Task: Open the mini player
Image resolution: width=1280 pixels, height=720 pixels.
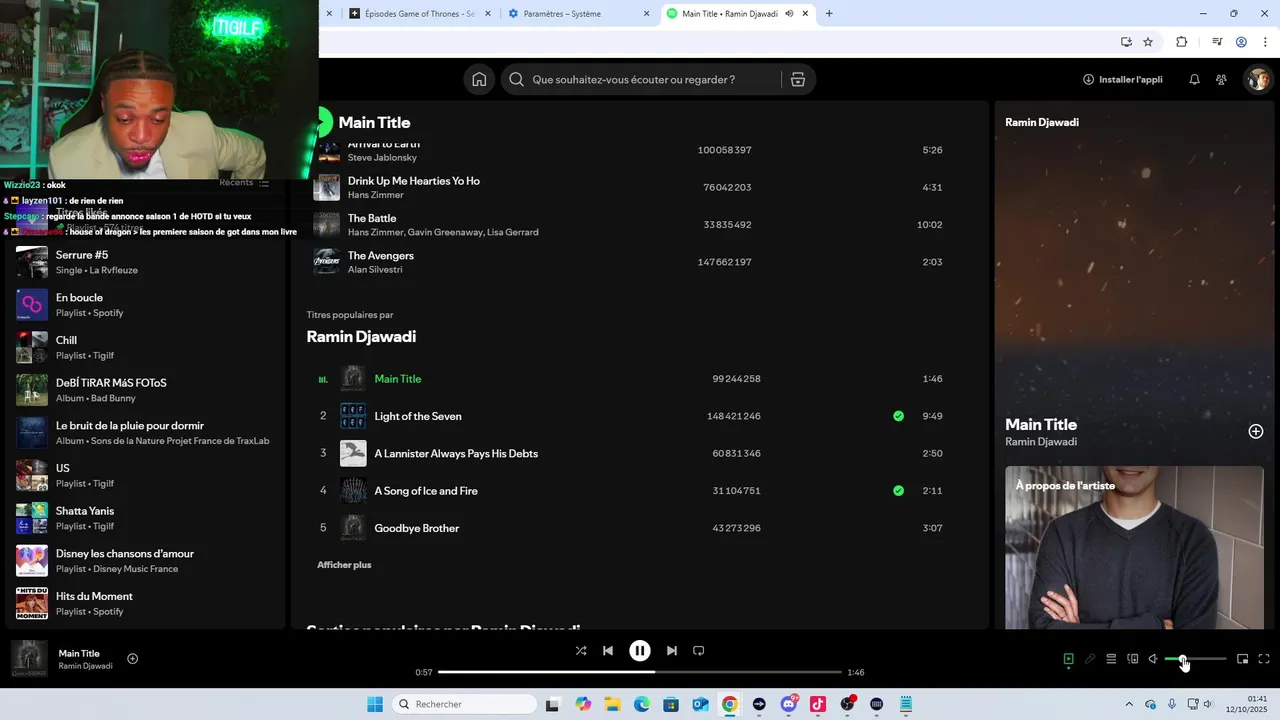Action: 1242,659
